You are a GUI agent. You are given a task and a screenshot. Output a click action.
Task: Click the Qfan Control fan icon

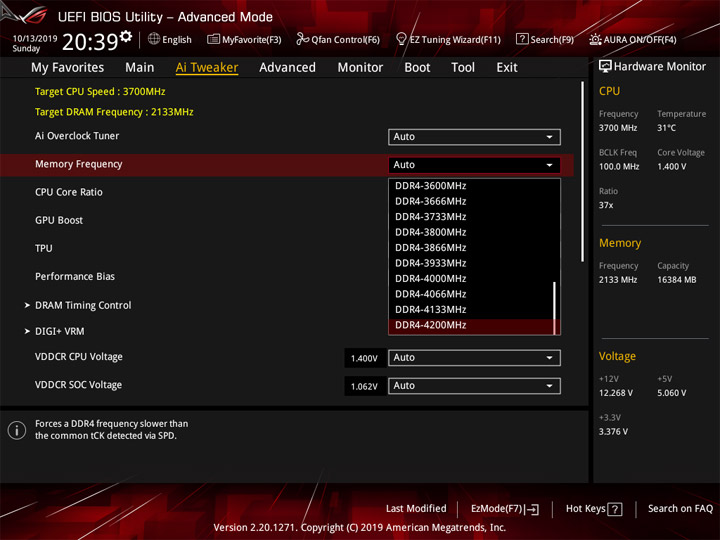point(302,39)
